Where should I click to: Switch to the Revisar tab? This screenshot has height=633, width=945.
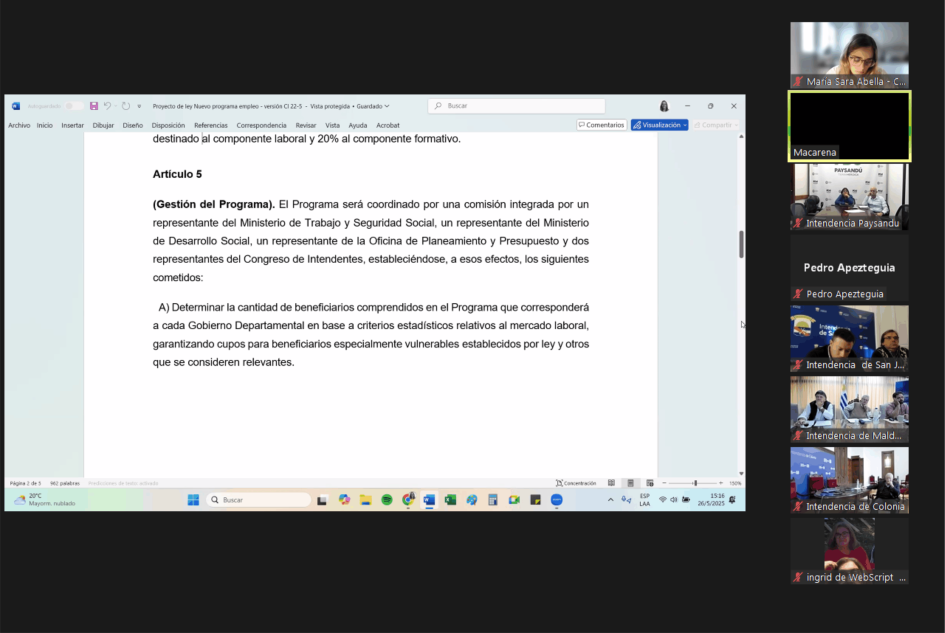[x=306, y=125]
